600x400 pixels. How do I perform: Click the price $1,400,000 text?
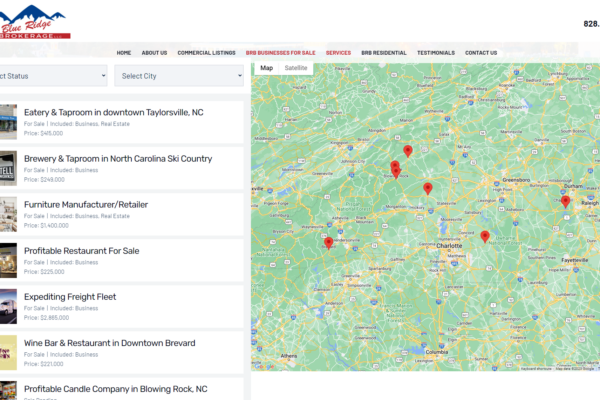46,226
